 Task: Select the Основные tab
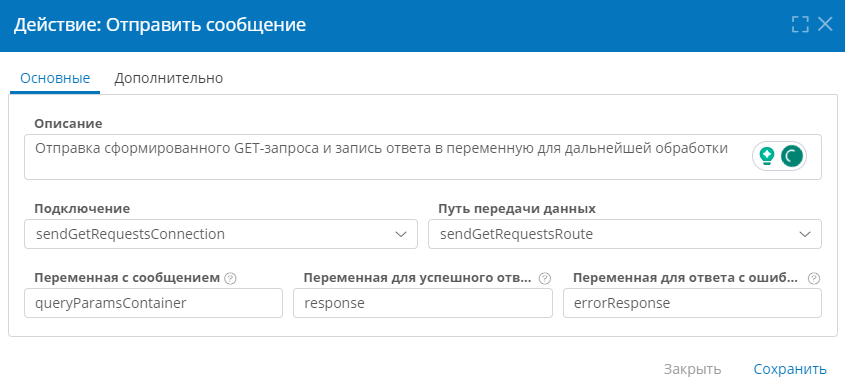tap(55, 78)
